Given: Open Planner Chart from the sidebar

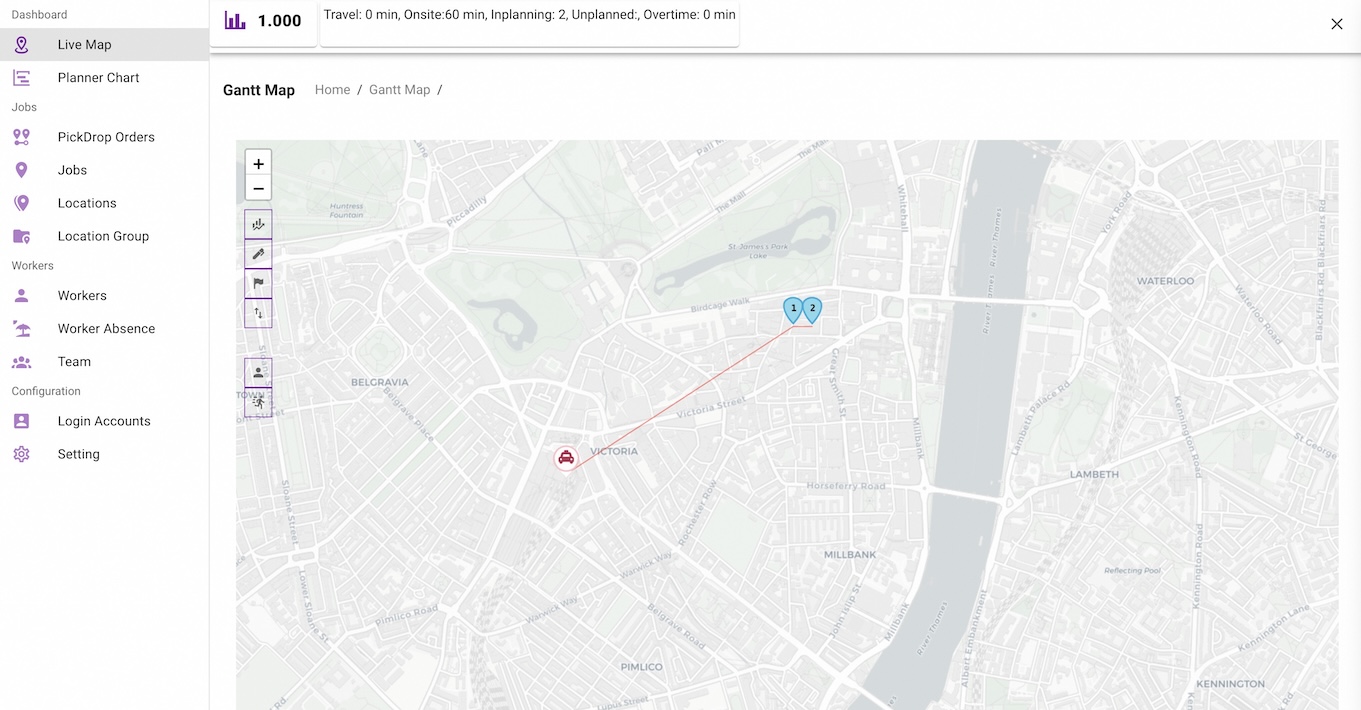Looking at the screenshot, I should [98, 78].
